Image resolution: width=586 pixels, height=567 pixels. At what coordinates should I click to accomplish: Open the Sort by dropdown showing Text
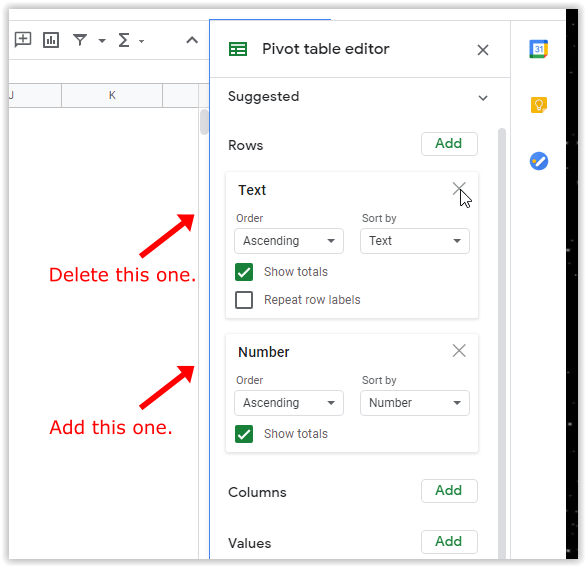pyautogui.click(x=415, y=241)
